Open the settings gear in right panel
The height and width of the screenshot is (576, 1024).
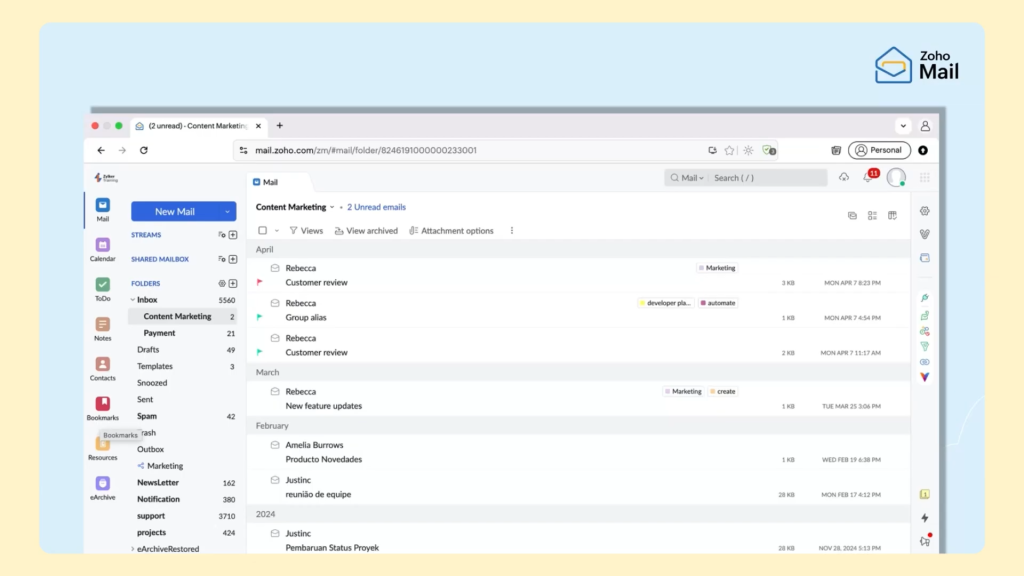[924, 211]
